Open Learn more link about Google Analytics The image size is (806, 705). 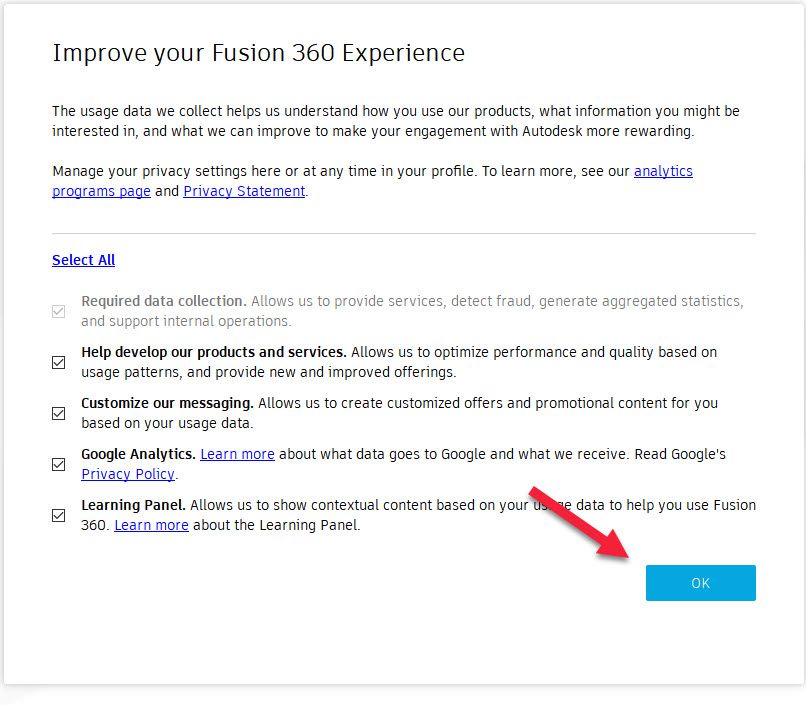tap(237, 454)
